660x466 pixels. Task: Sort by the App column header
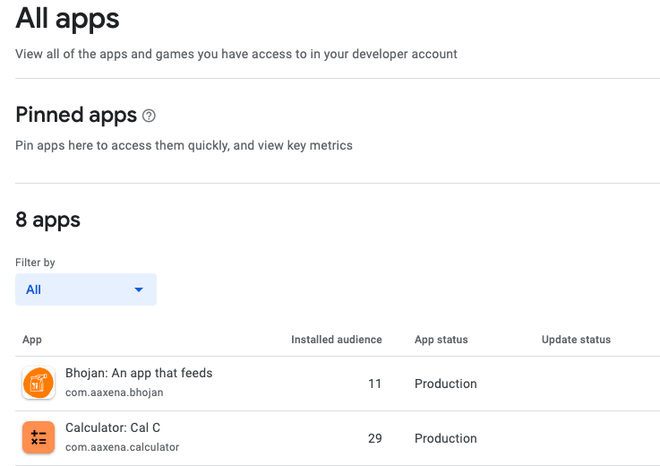(x=32, y=340)
